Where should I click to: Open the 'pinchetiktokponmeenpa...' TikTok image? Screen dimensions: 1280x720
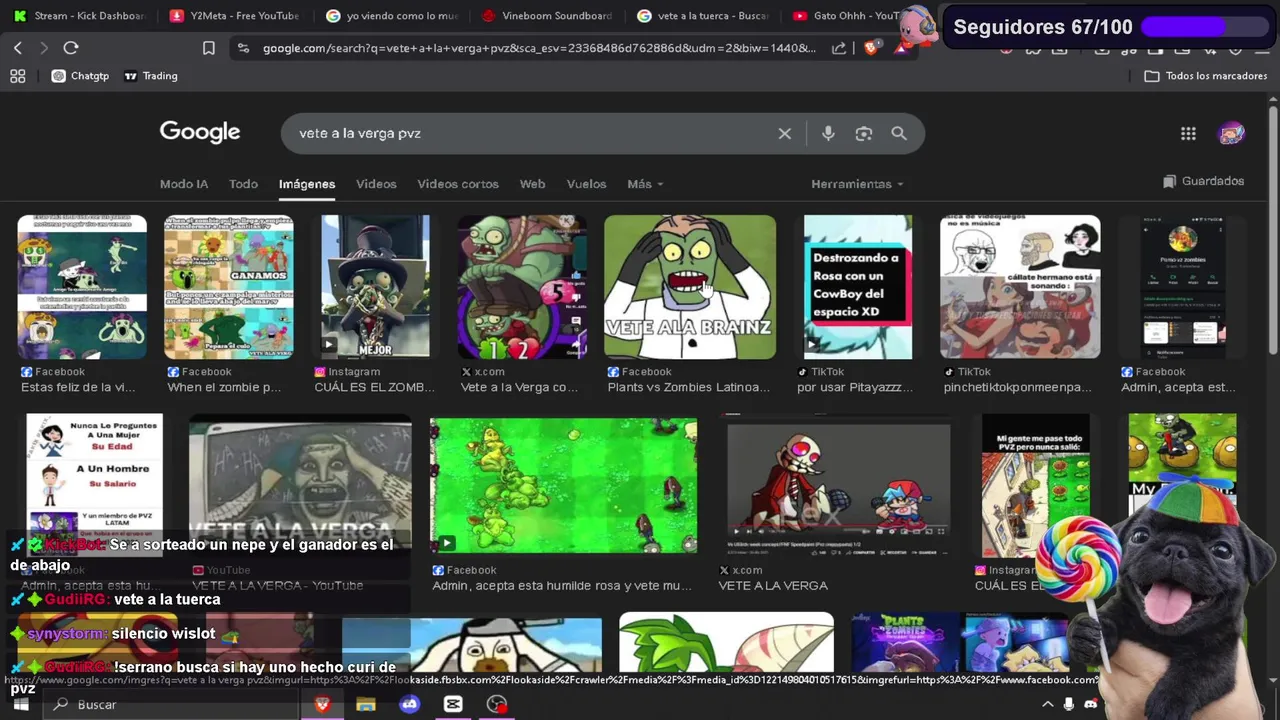pos(1020,287)
